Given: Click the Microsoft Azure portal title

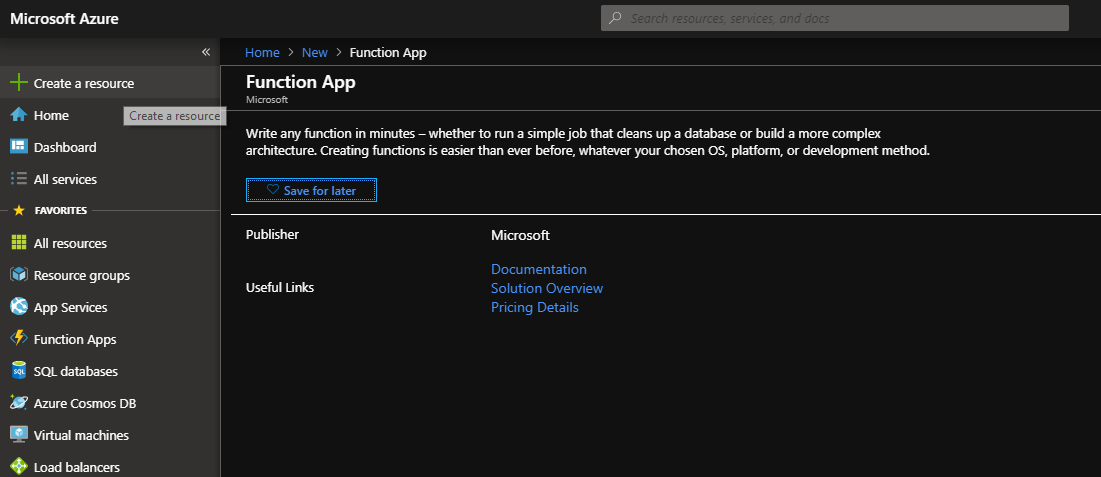Looking at the screenshot, I should click(64, 18).
